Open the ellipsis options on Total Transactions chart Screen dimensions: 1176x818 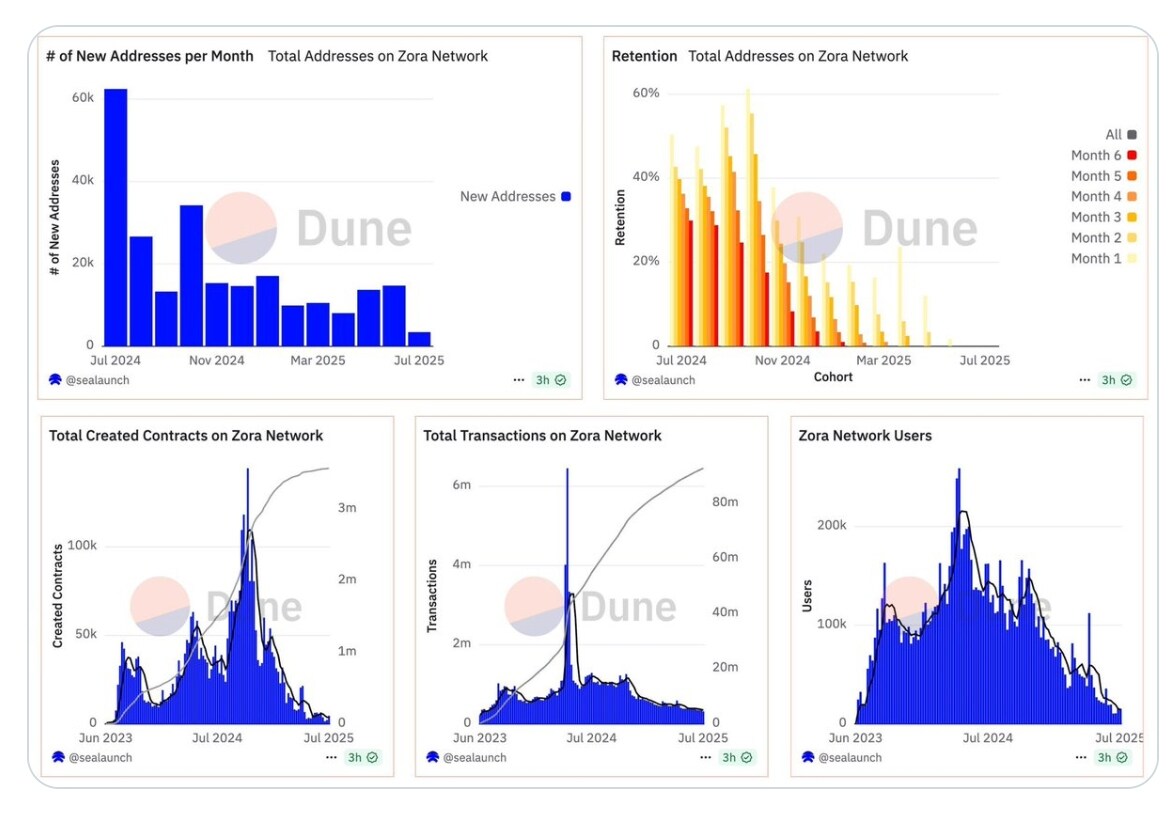coord(705,757)
